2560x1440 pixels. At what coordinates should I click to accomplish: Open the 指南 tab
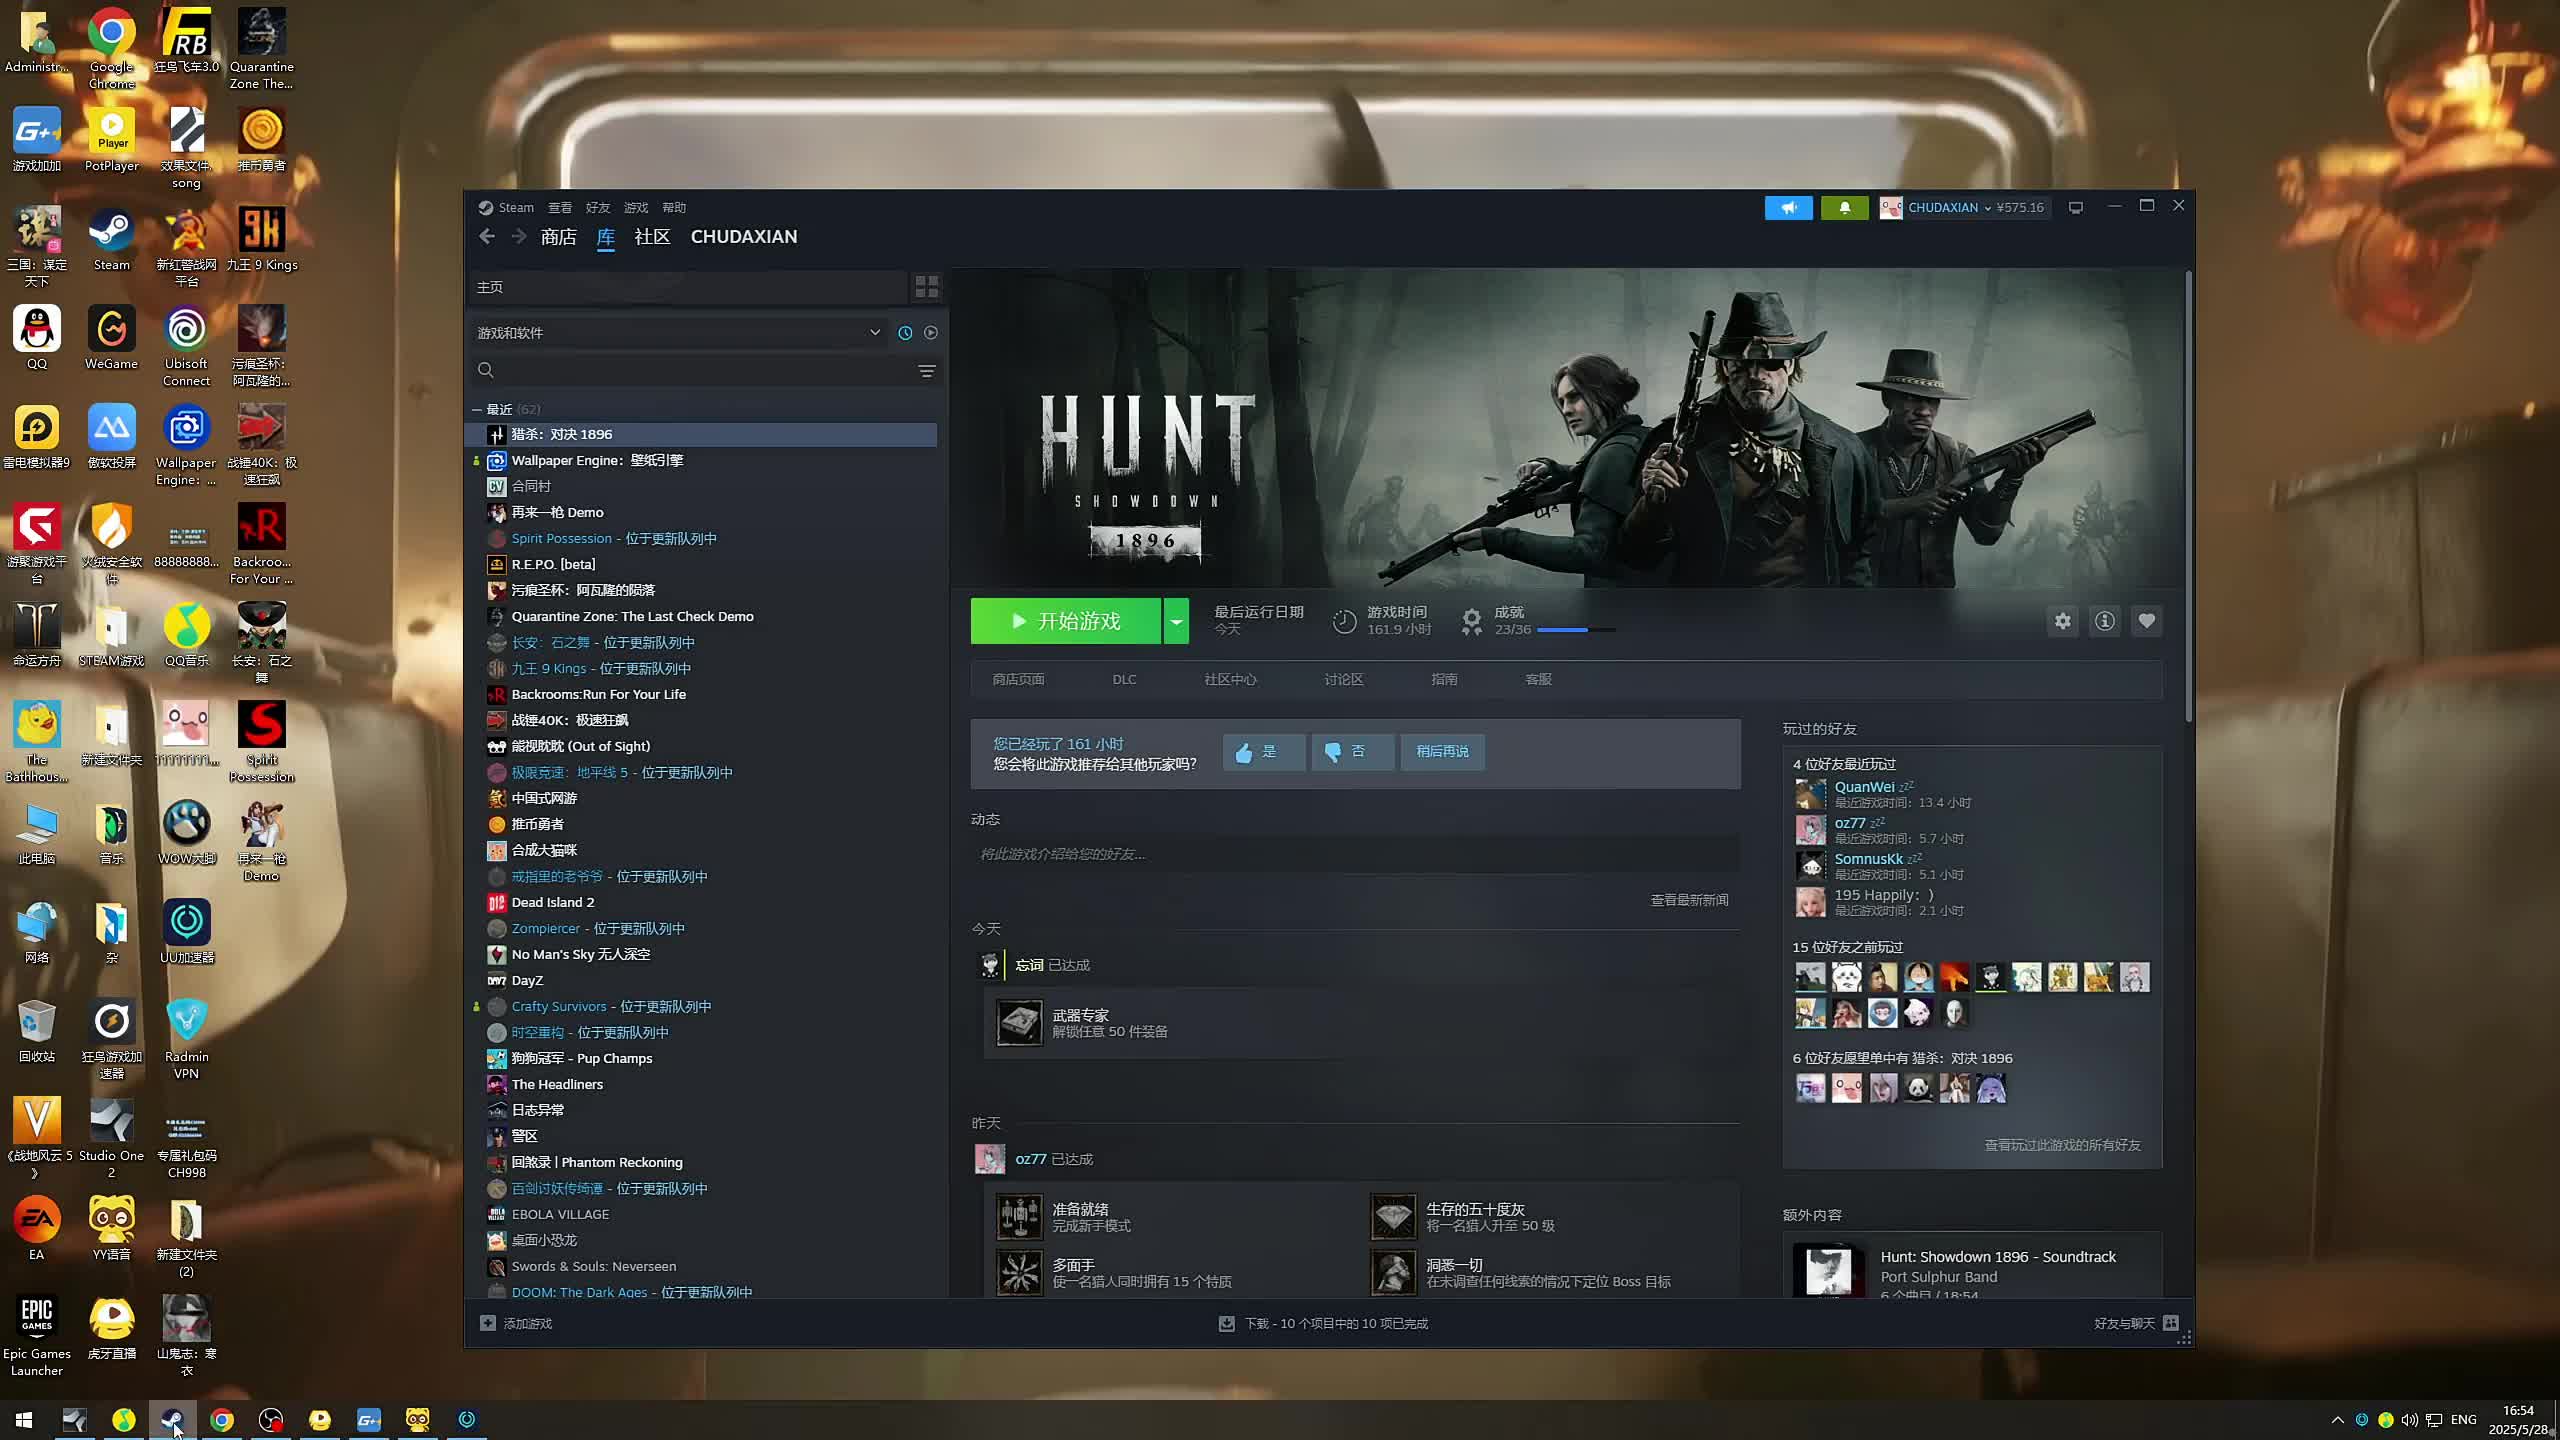tap(1444, 679)
